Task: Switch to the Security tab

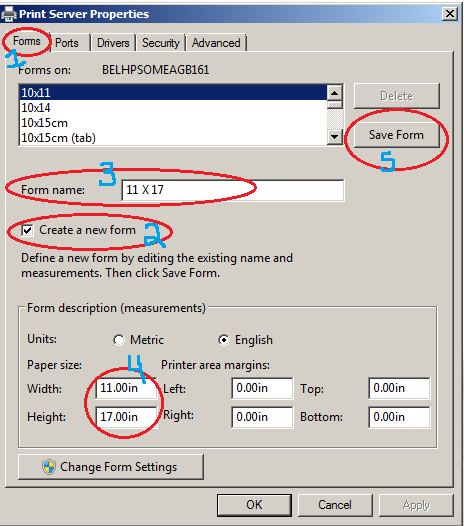Action: point(161,43)
